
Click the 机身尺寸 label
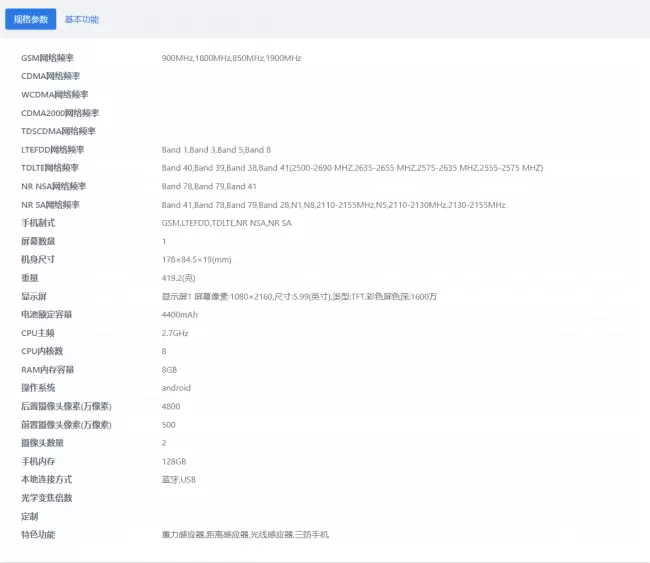38,260
